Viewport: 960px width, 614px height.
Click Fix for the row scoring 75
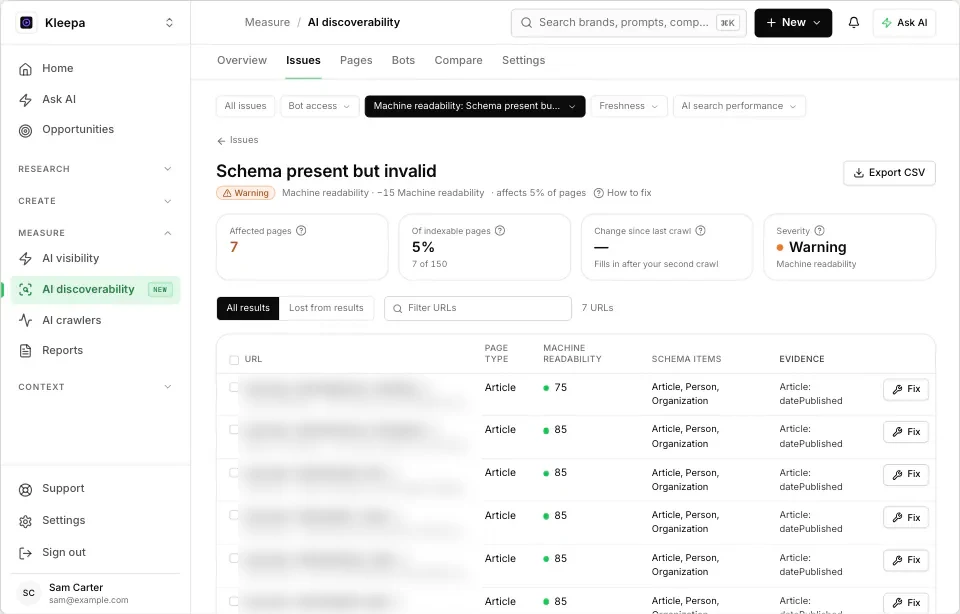pyautogui.click(x=906, y=389)
